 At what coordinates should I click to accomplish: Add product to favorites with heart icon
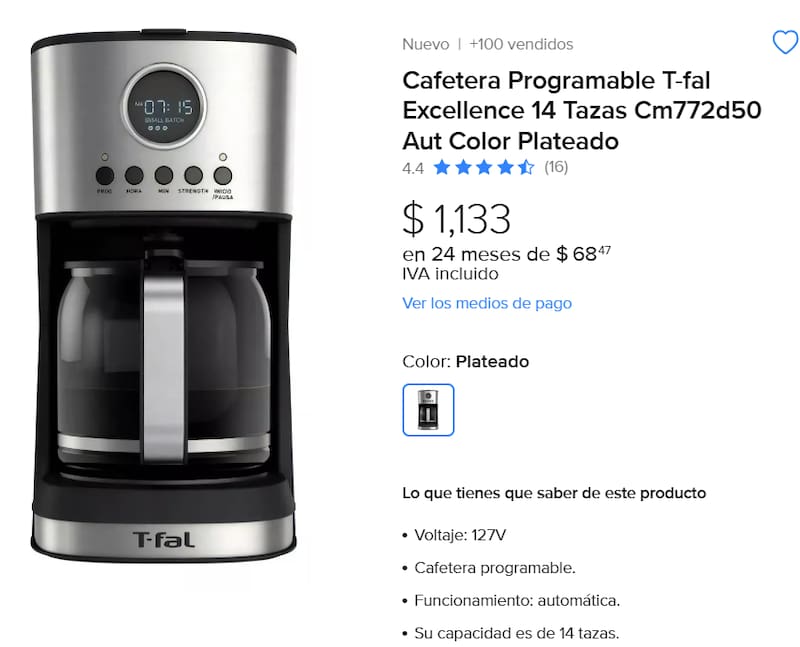tap(785, 42)
